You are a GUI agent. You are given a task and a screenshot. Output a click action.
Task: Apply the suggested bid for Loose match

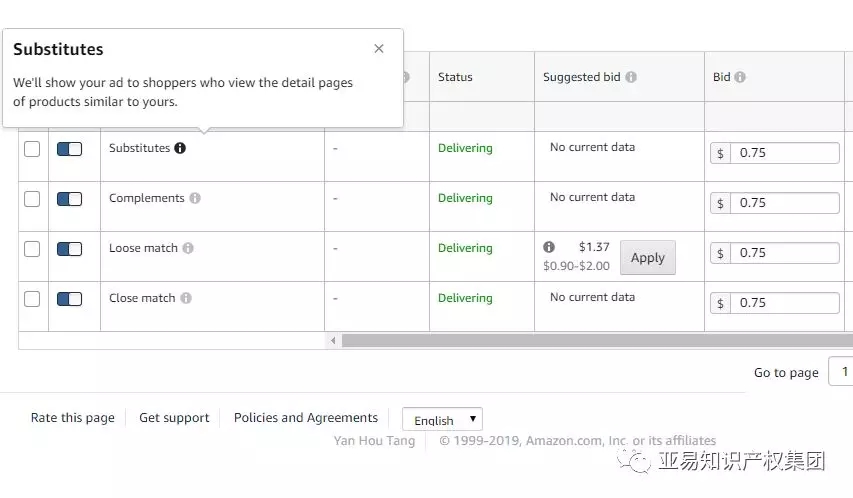(x=647, y=258)
